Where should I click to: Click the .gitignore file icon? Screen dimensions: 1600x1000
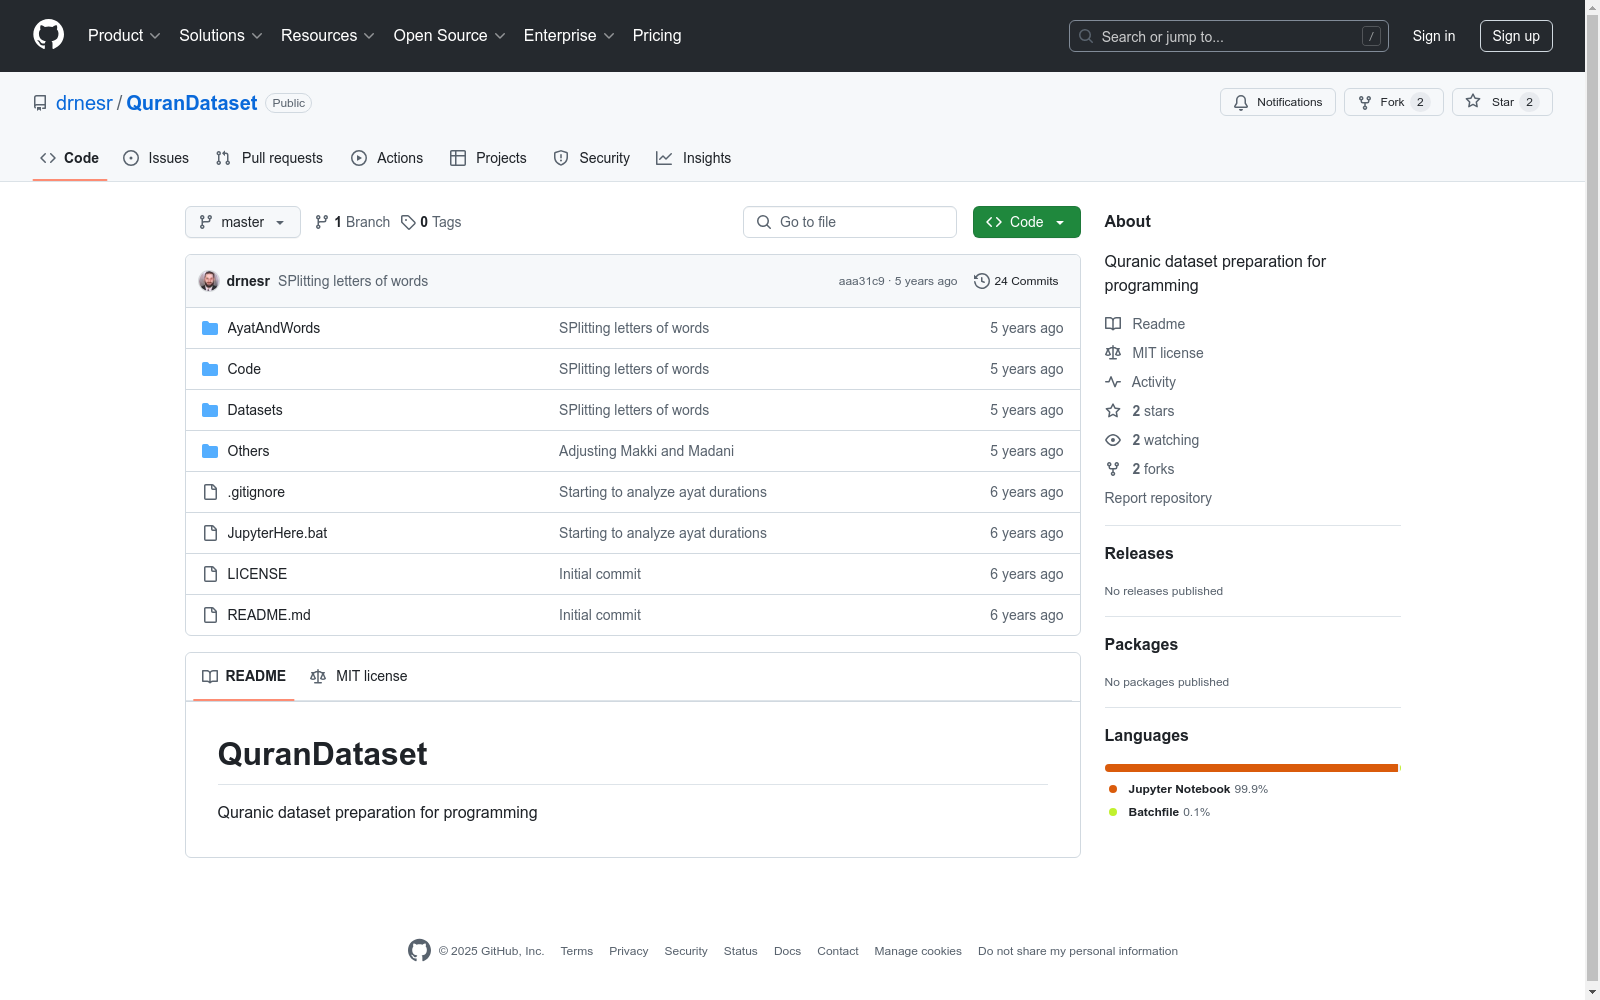(210, 492)
